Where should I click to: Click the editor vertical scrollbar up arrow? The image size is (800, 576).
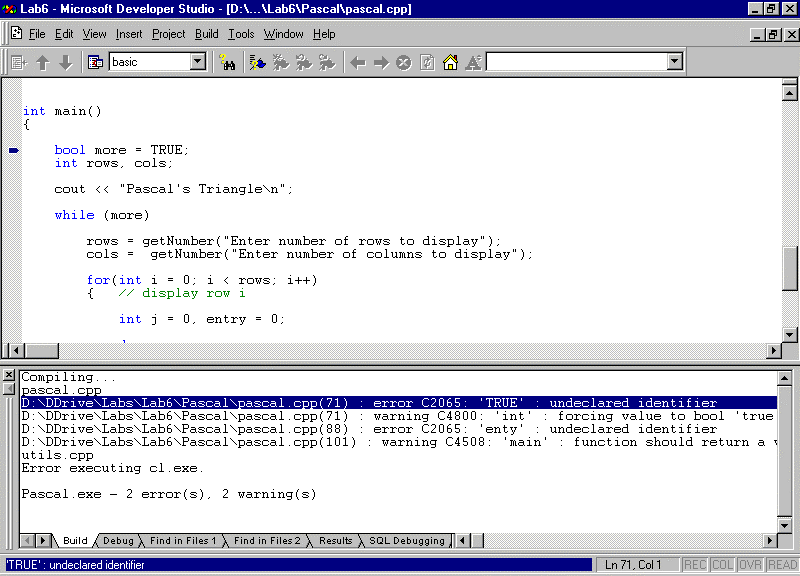(x=789, y=92)
